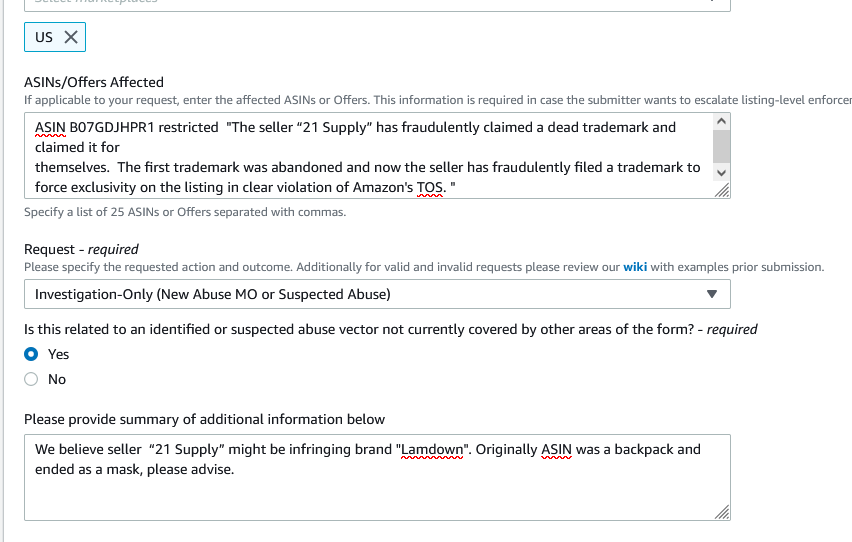Click the underlined word "Lamdown" in summary

click(432, 450)
